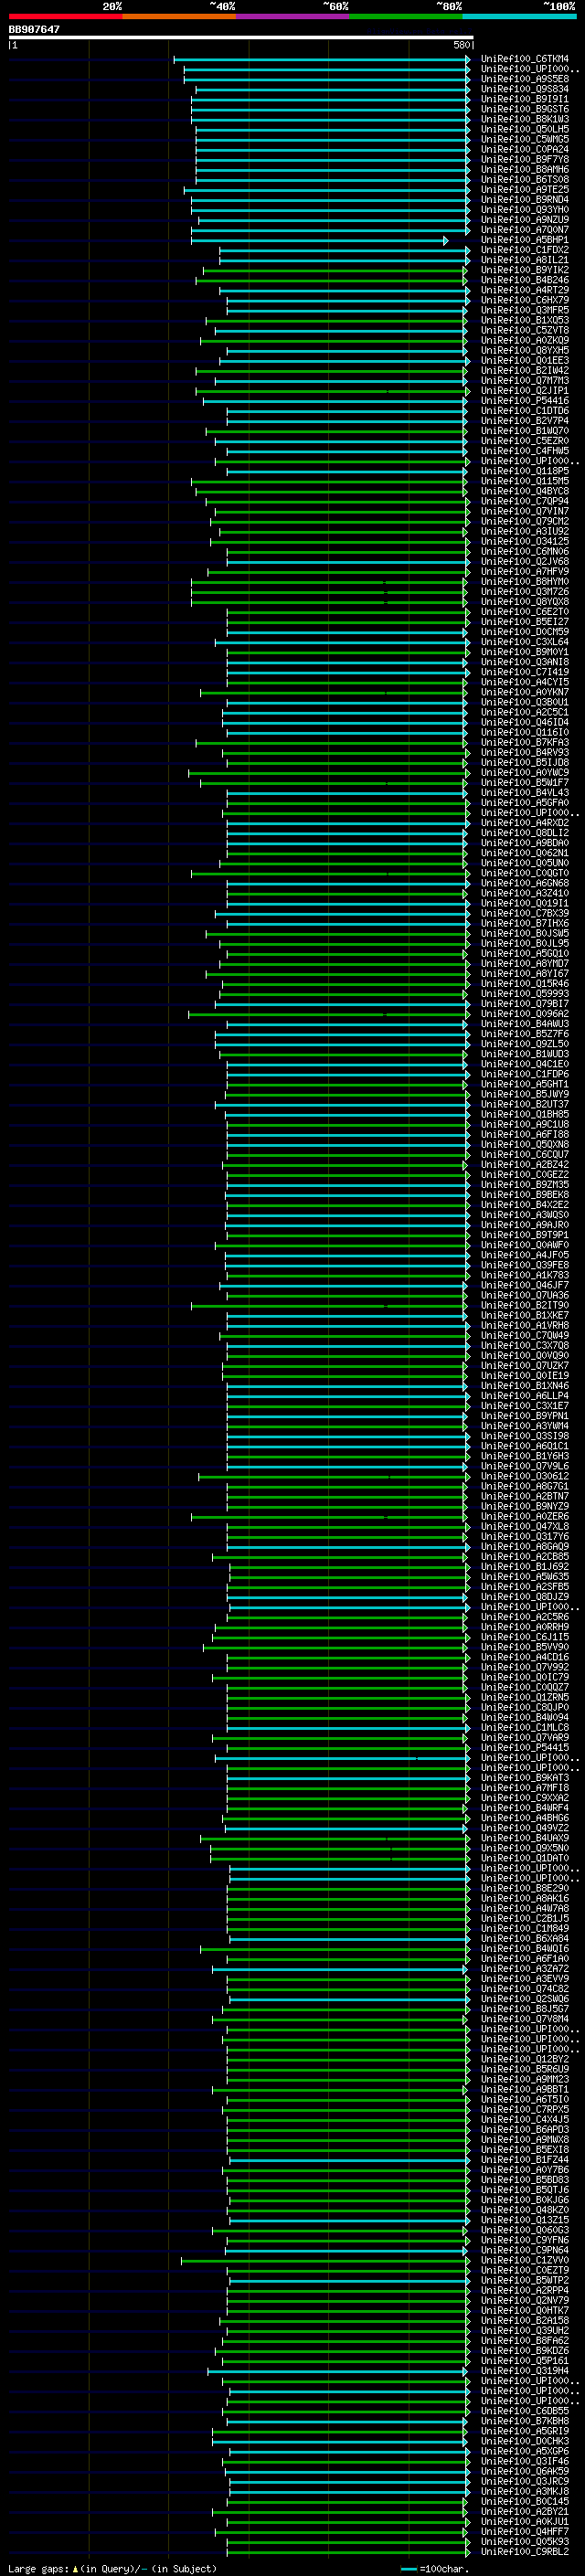This screenshot has width=585, height=2576.
Task: Select label UniRef100_B9YPN1
Action: pos(524,1416)
